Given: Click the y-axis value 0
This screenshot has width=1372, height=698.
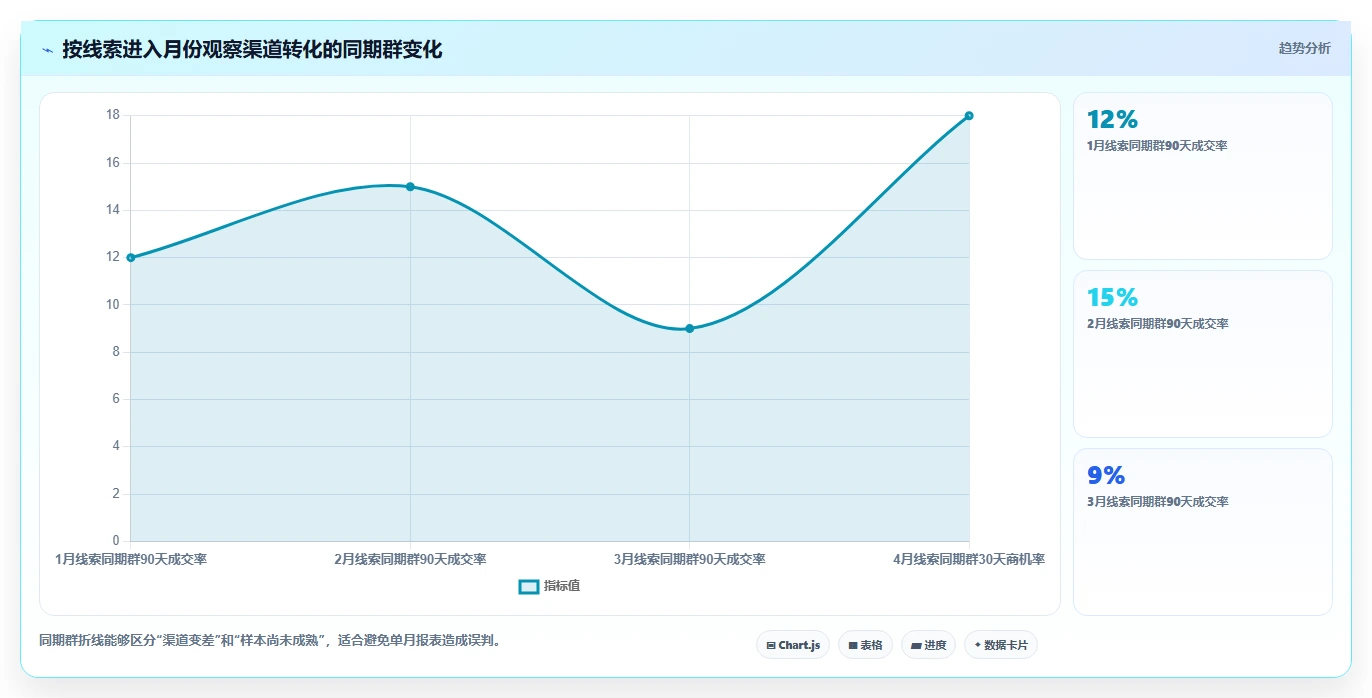Looking at the screenshot, I should 116,541.
